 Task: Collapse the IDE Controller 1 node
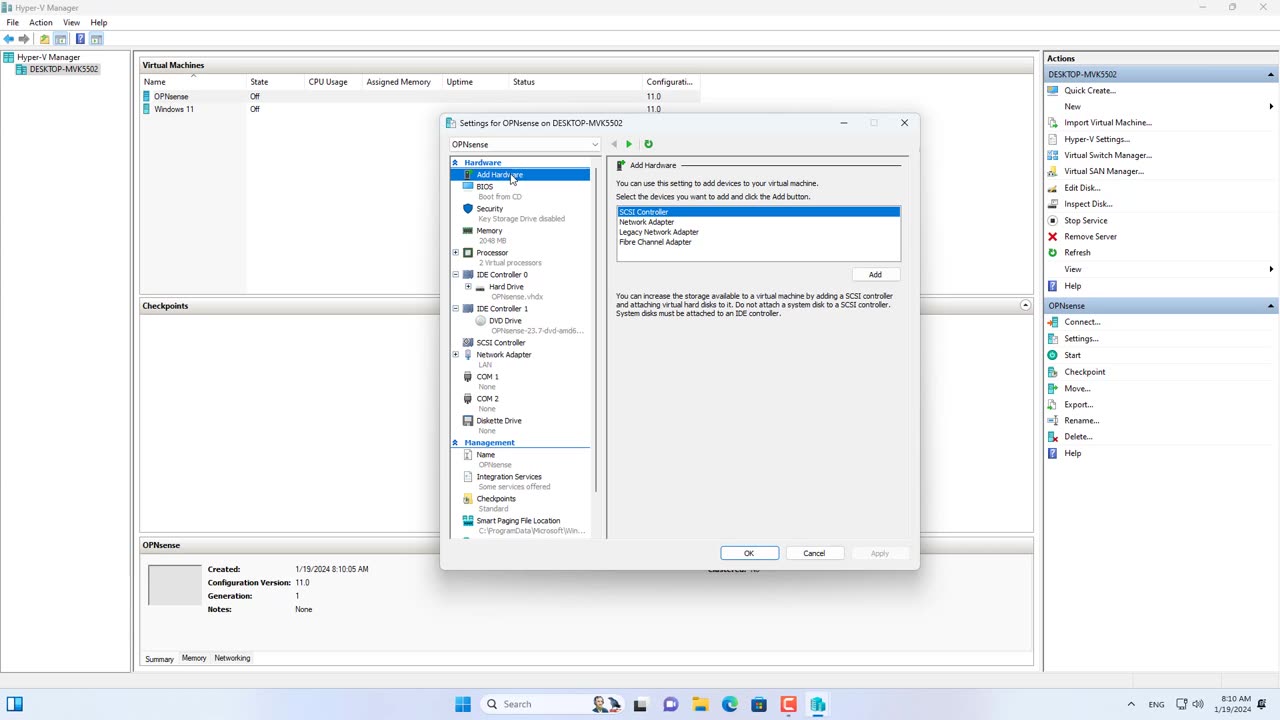(456, 309)
